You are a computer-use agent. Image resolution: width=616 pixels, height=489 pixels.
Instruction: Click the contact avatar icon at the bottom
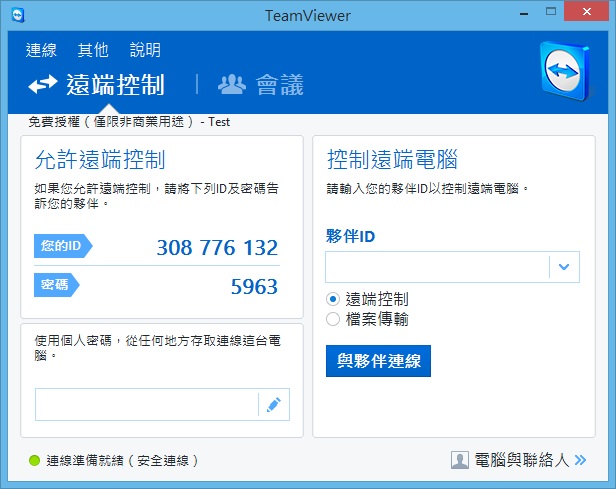tap(460, 460)
